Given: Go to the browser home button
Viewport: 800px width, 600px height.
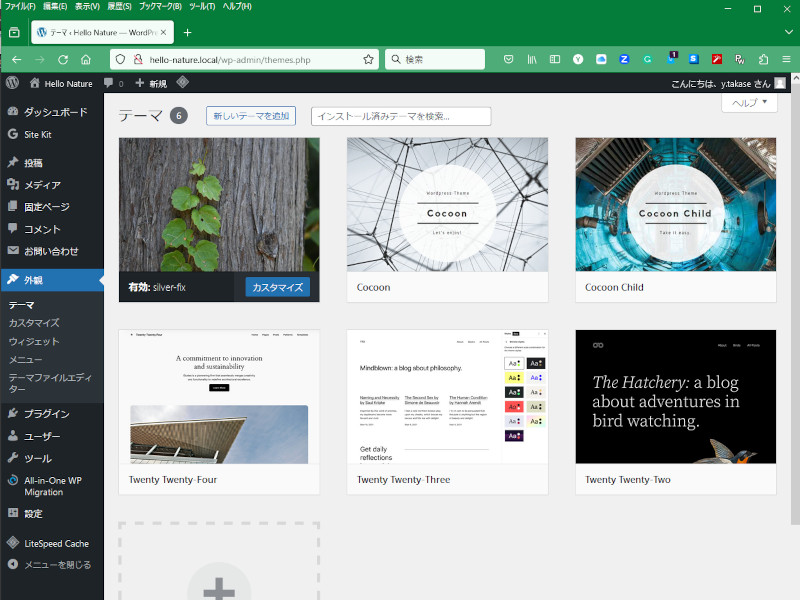Looking at the screenshot, I should point(87,60).
